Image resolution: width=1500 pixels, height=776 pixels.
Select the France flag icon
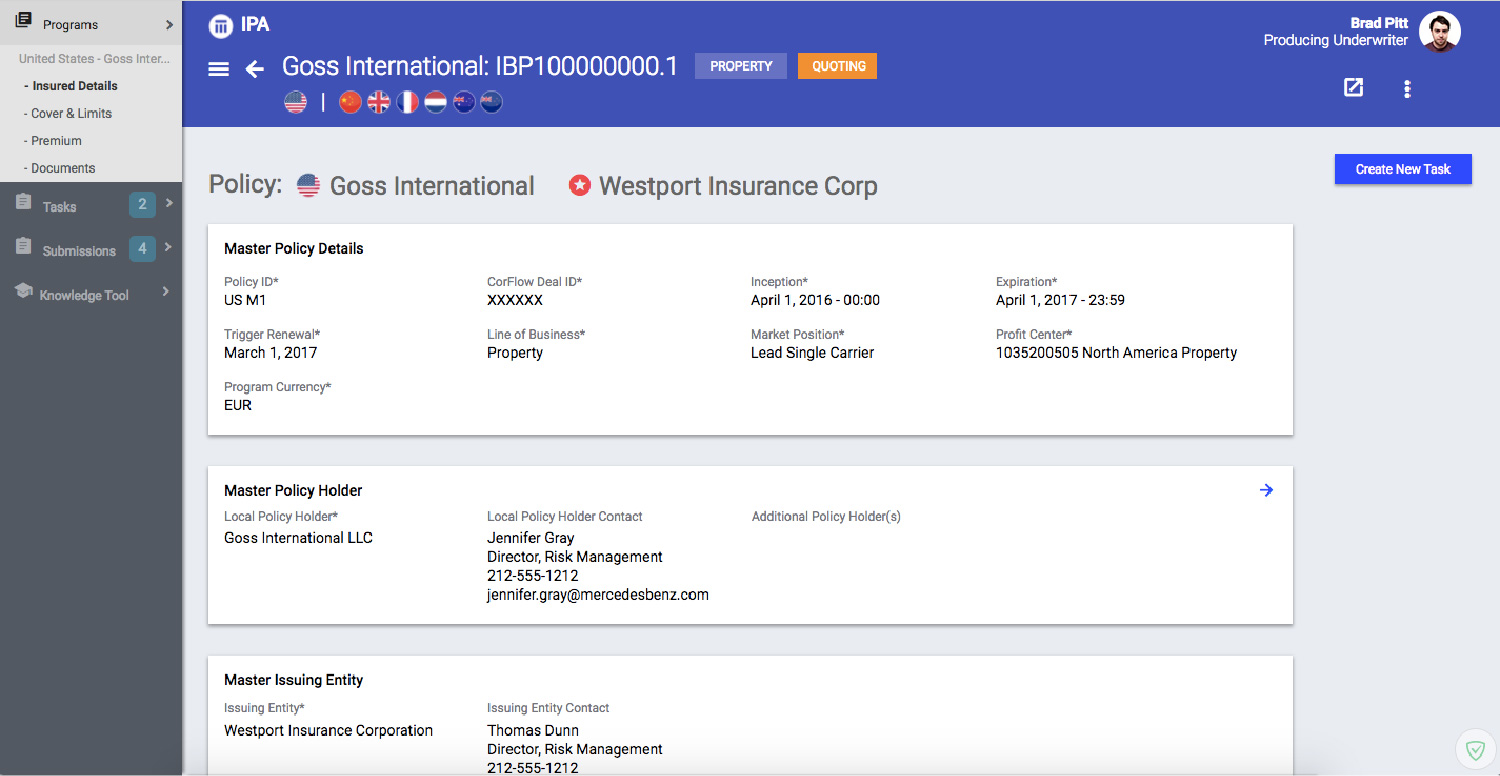407,102
